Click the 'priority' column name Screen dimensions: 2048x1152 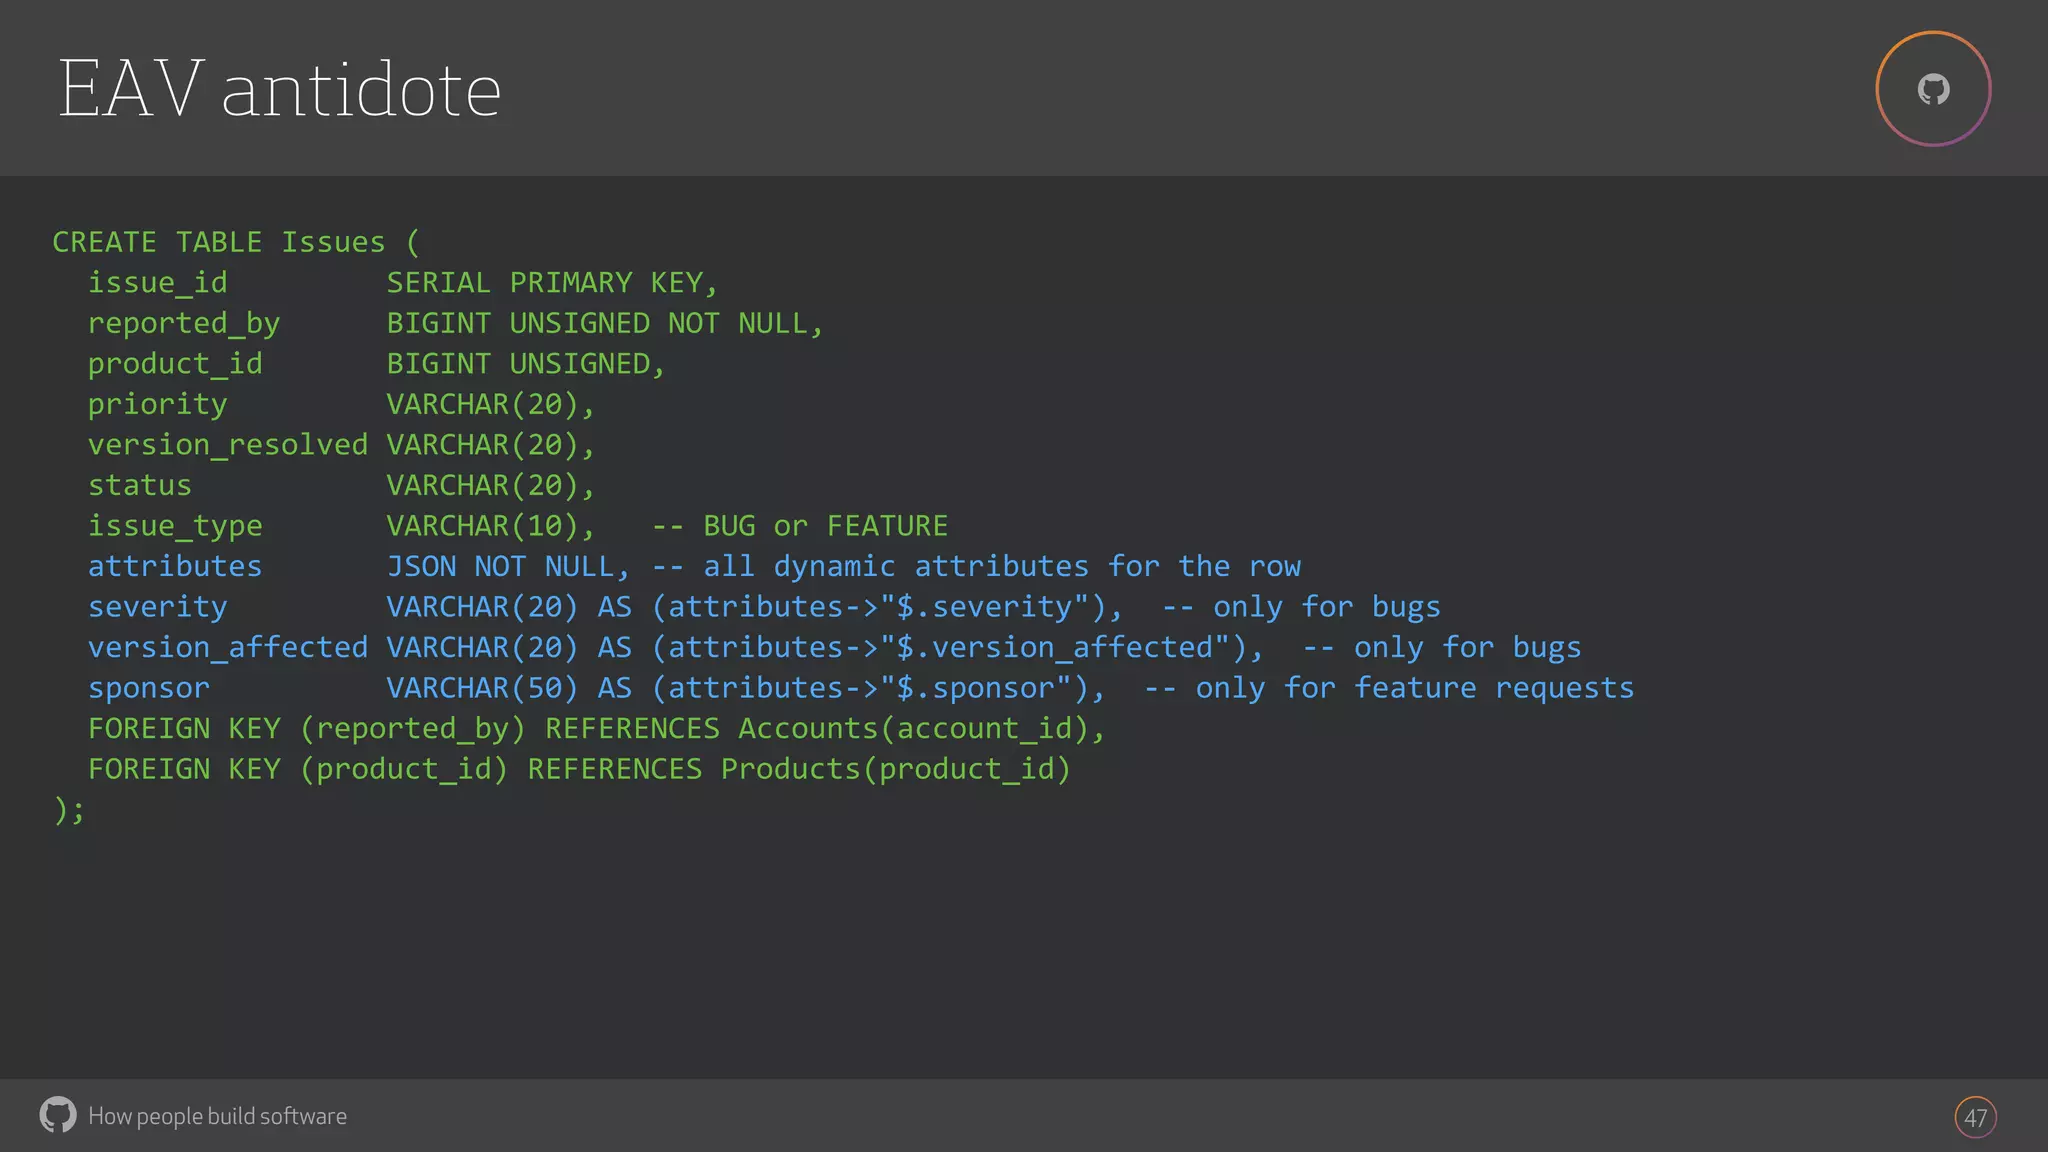coord(158,405)
